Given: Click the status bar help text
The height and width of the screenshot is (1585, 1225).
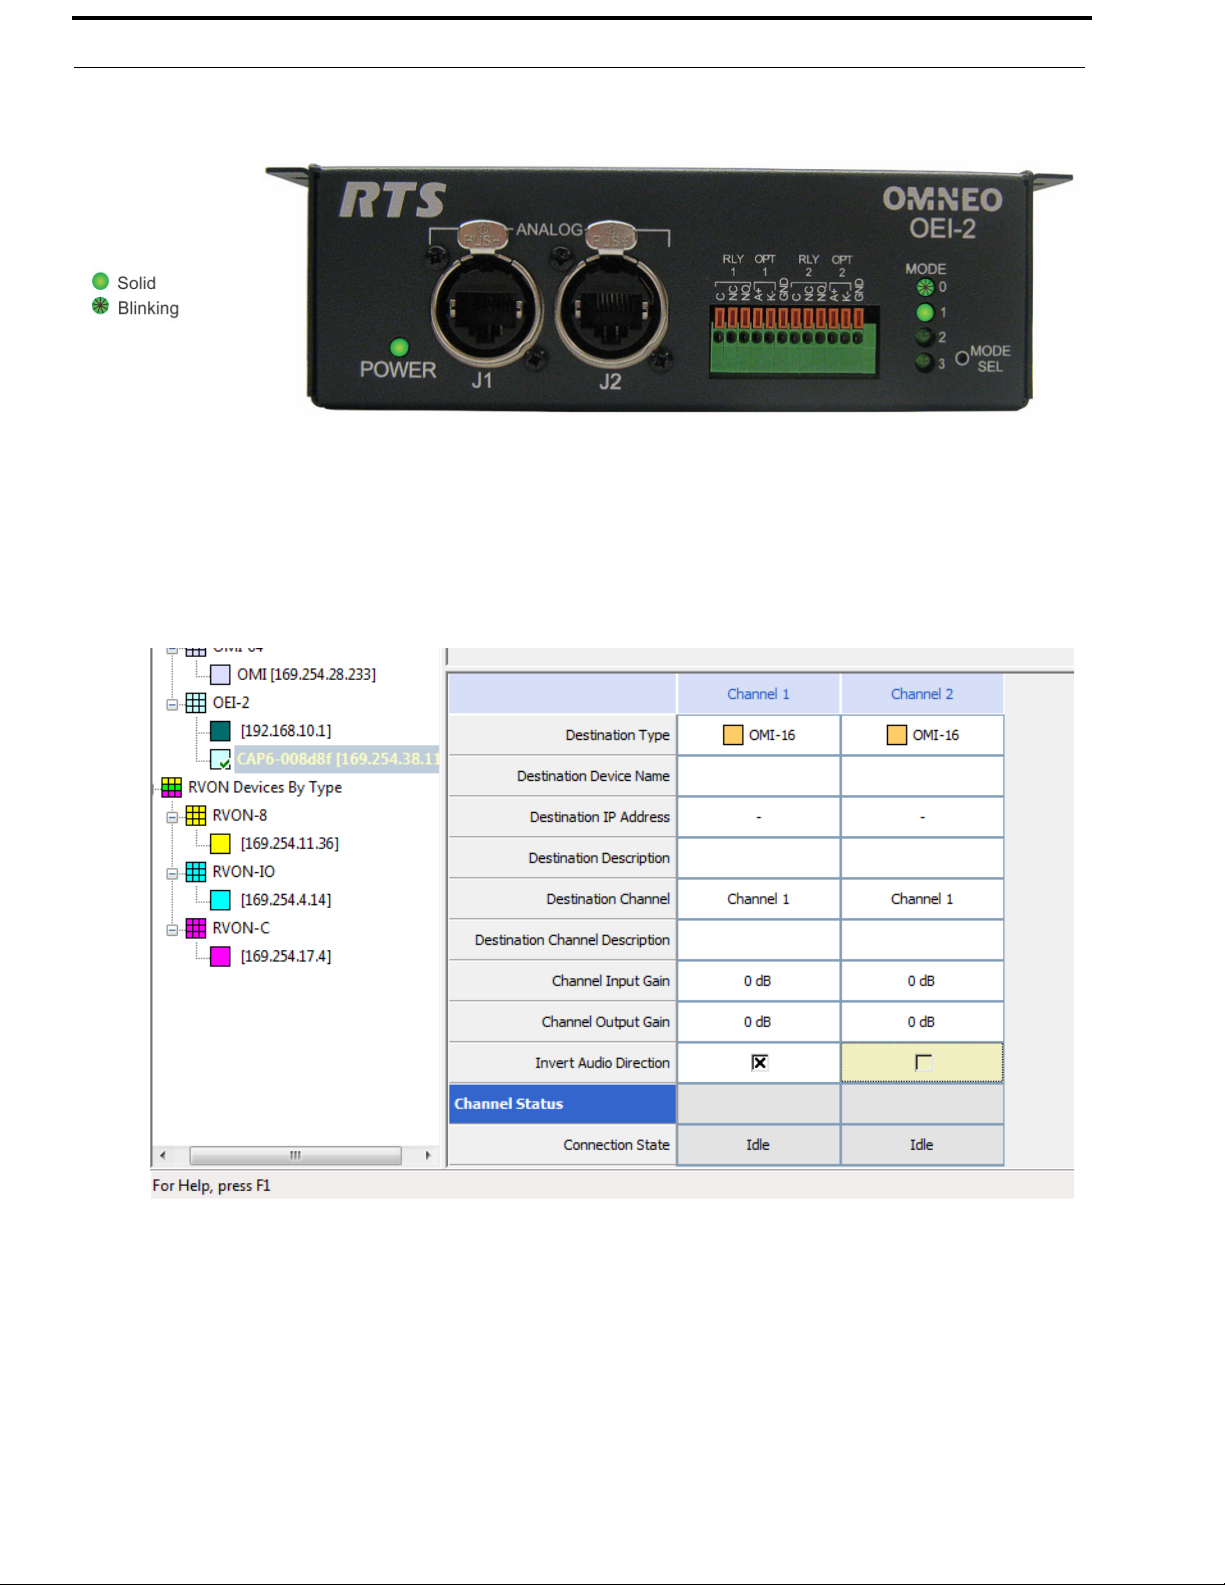Looking at the screenshot, I should point(211,1186).
